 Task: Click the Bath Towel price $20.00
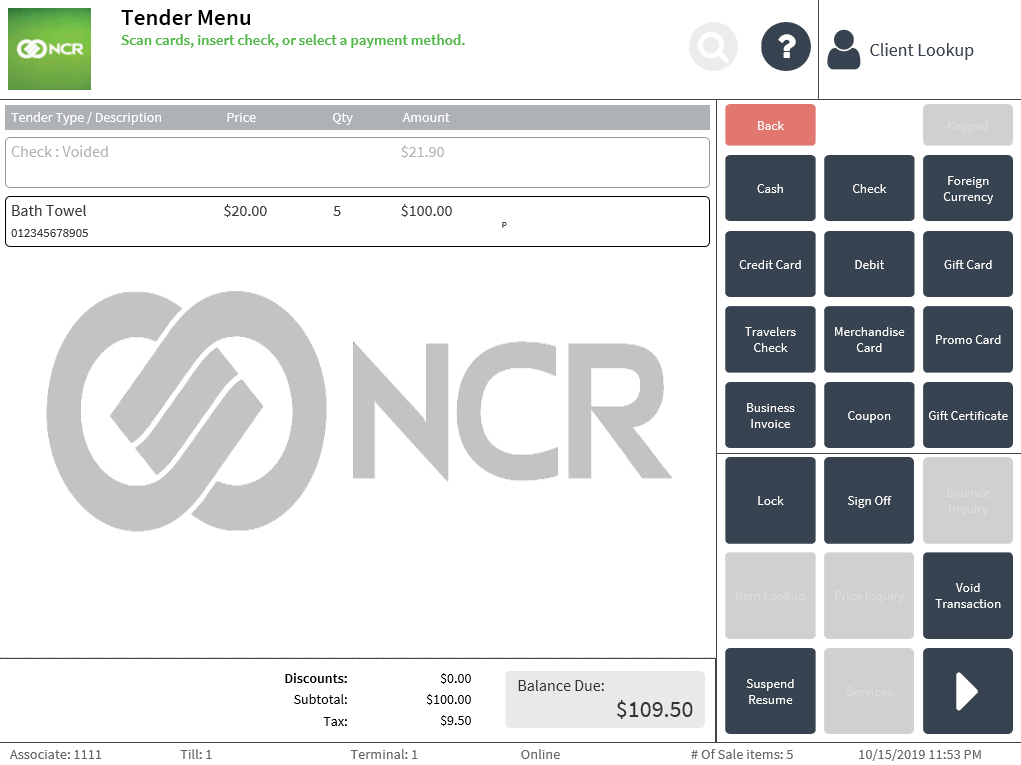(245, 211)
